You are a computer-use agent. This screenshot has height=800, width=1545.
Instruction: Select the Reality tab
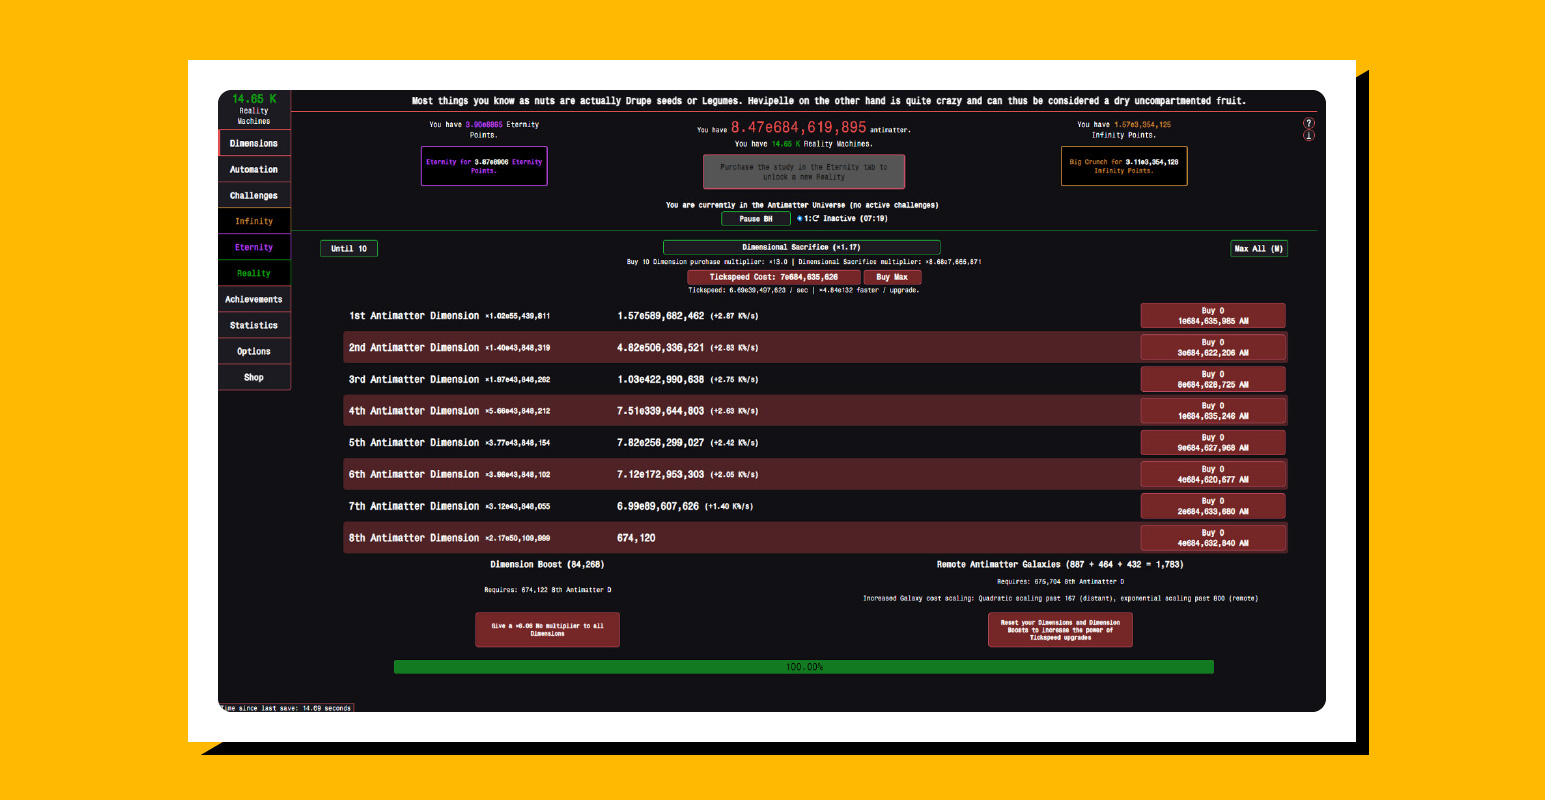tap(254, 273)
